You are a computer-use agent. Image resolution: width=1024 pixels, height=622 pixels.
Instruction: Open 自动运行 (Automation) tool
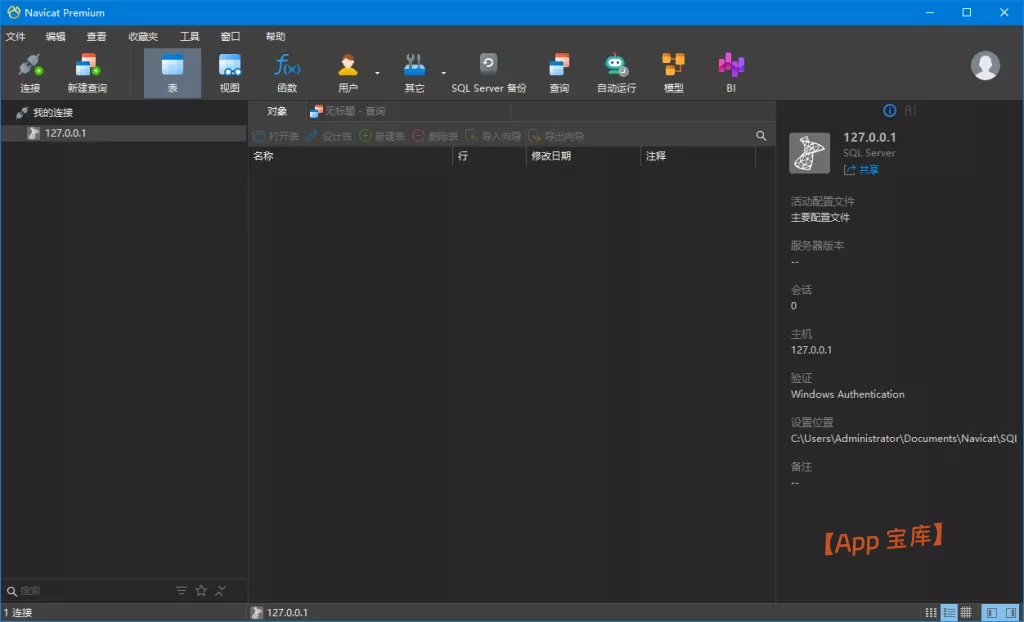pyautogui.click(x=616, y=73)
